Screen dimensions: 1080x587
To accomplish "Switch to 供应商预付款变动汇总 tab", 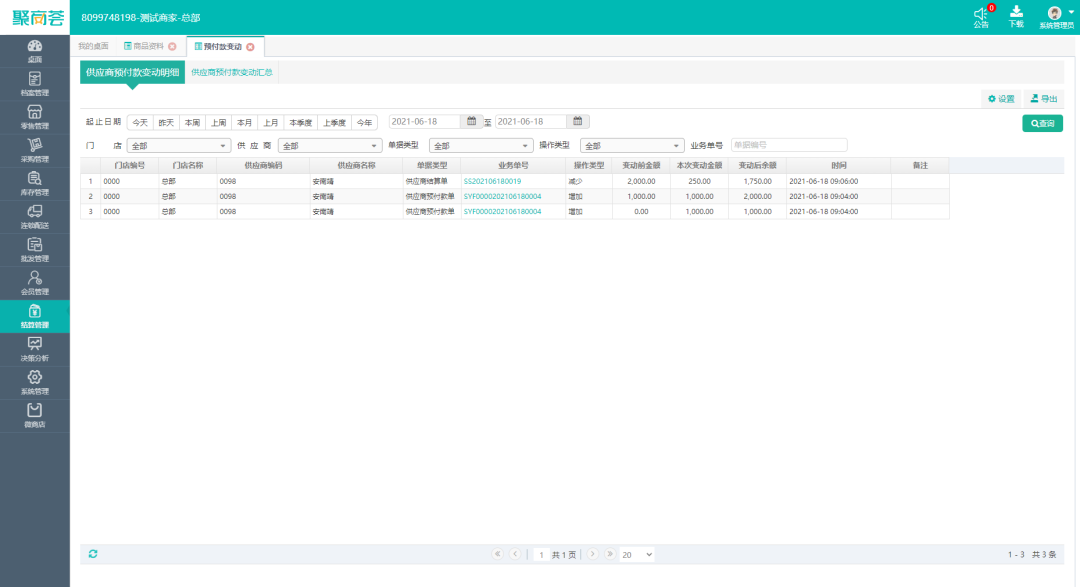I will [232, 72].
